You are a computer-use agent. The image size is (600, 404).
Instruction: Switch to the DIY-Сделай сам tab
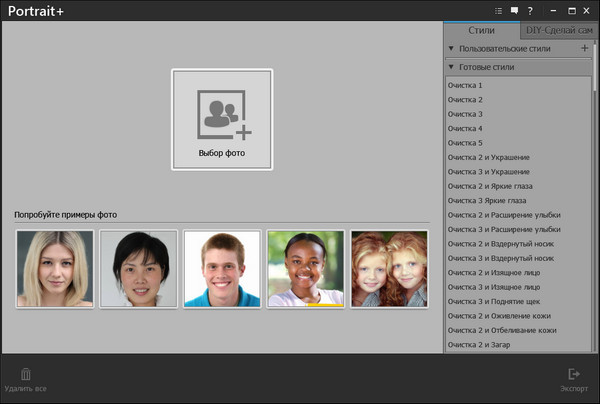tap(558, 31)
